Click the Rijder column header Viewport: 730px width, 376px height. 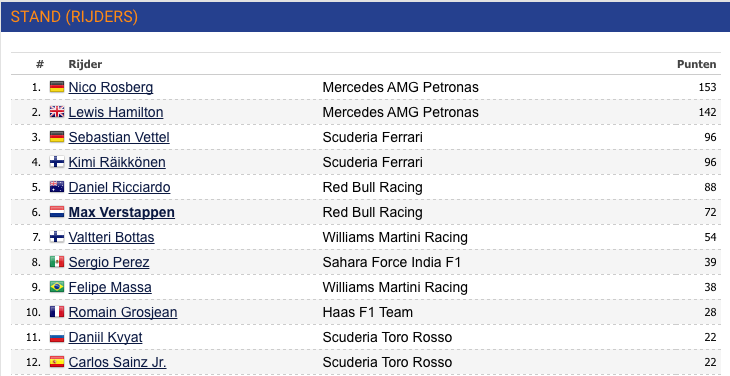(85, 64)
